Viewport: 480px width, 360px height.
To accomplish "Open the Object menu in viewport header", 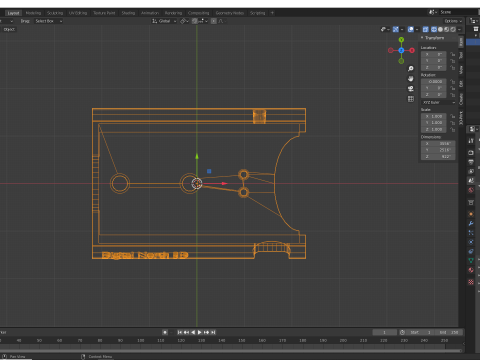I will (x=9, y=29).
